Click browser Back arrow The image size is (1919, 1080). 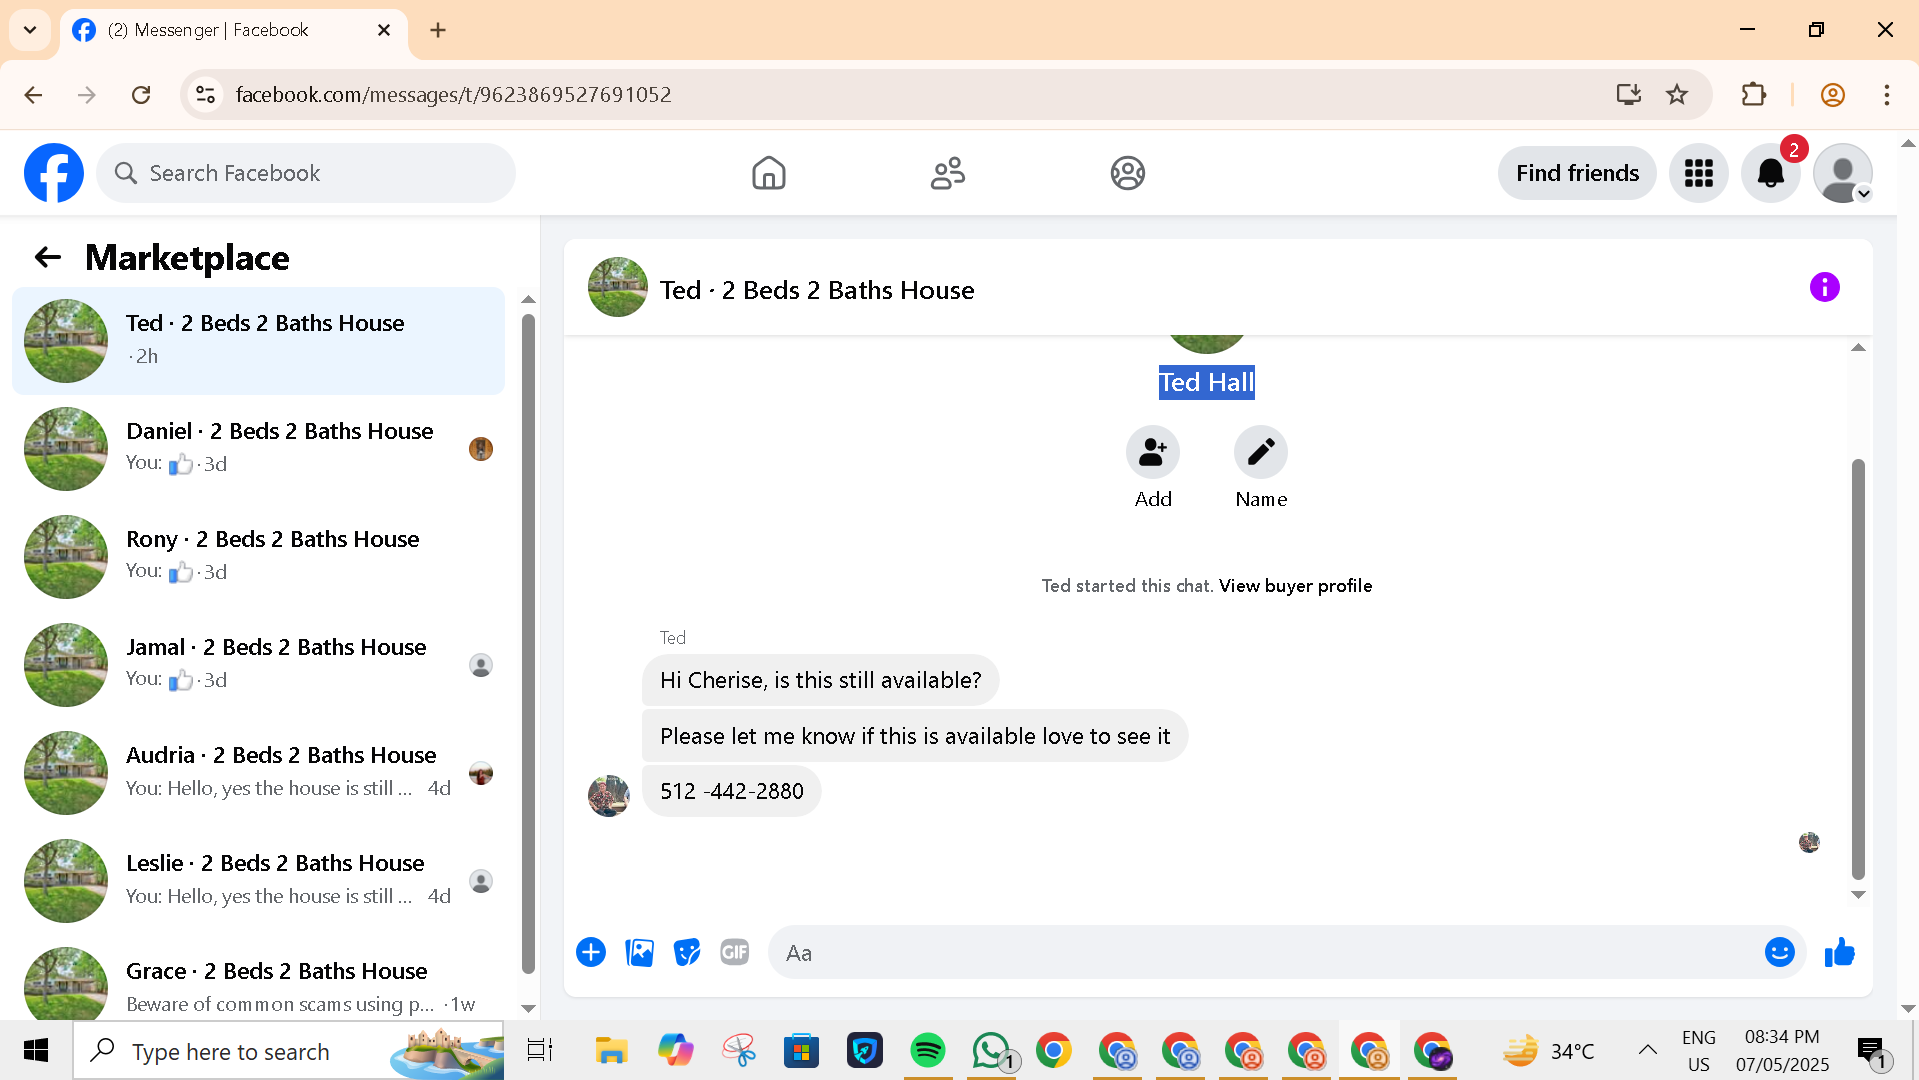click(x=33, y=95)
